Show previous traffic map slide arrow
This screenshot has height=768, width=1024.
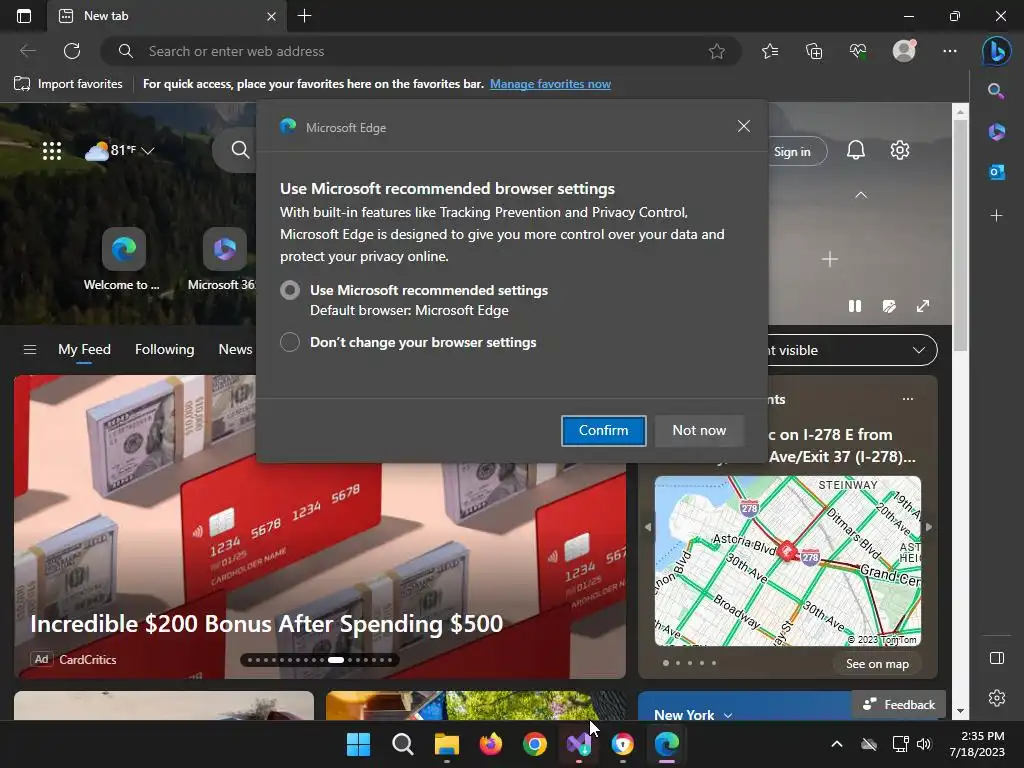click(x=648, y=526)
